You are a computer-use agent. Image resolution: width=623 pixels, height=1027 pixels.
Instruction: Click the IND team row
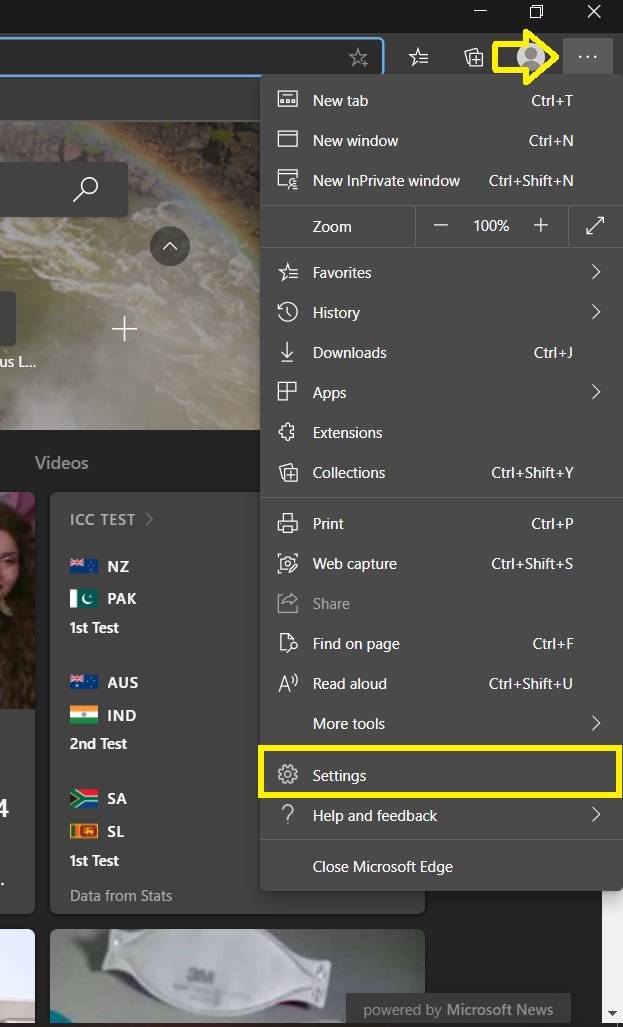103,715
